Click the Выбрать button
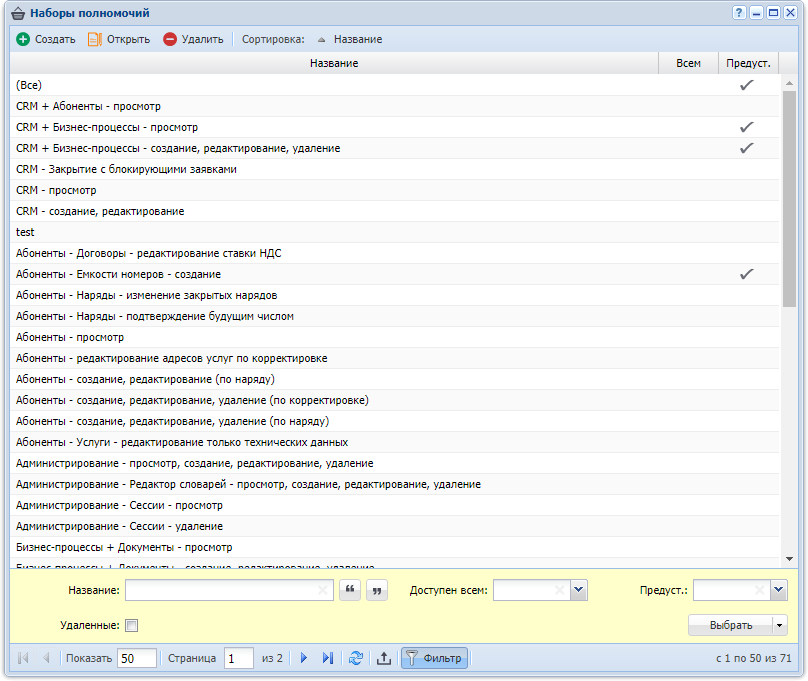Image resolution: width=808 pixels, height=681 pixels. coord(731,625)
